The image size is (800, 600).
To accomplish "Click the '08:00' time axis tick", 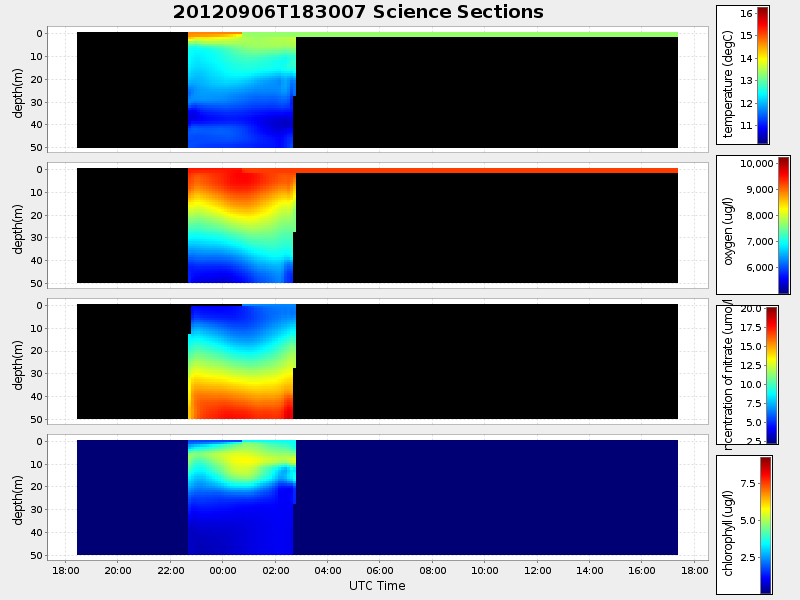I will click(433, 570).
